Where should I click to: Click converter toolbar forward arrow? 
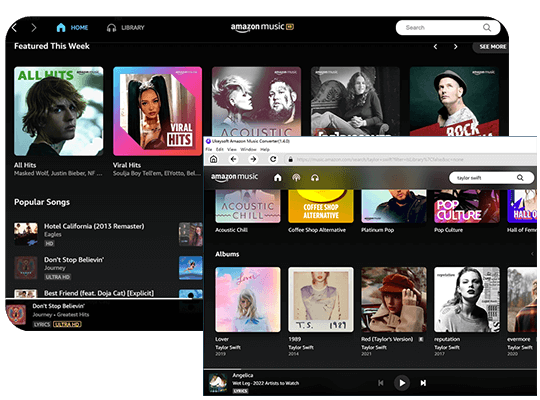tap(253, 159)
